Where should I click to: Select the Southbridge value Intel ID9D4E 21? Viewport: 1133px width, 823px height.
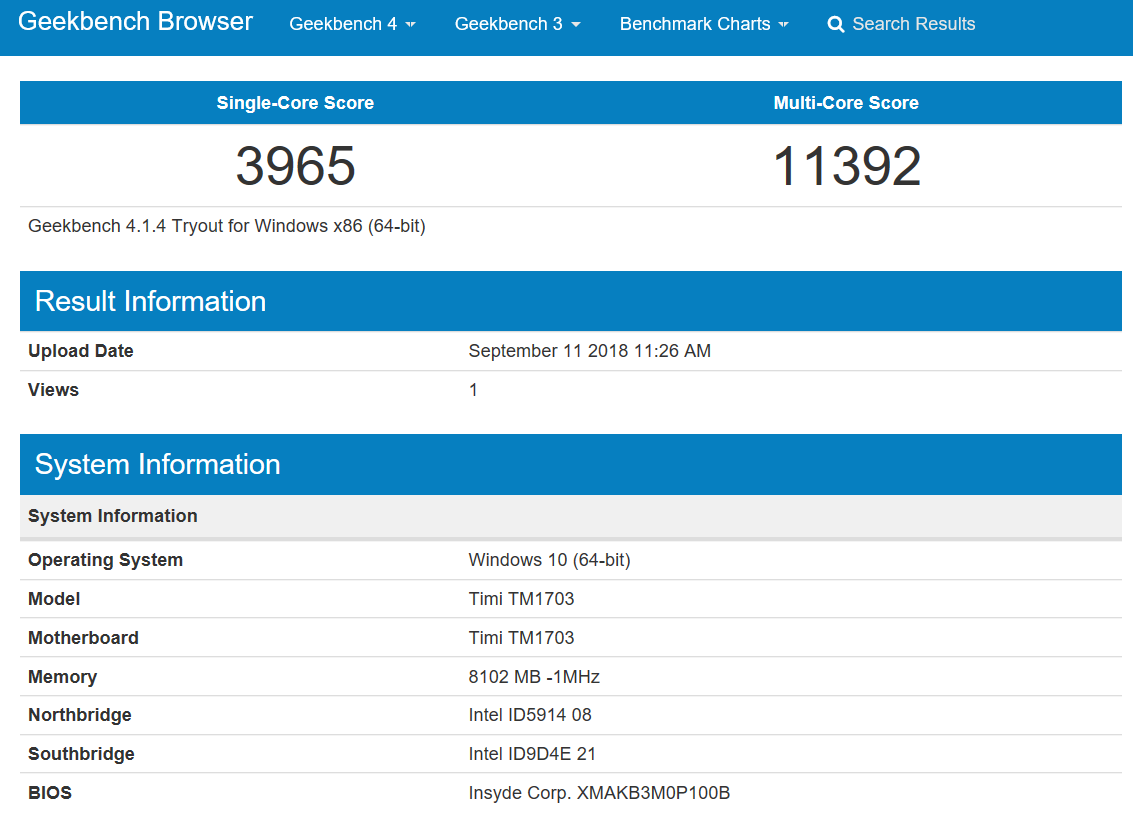click(x=532, y=754)
